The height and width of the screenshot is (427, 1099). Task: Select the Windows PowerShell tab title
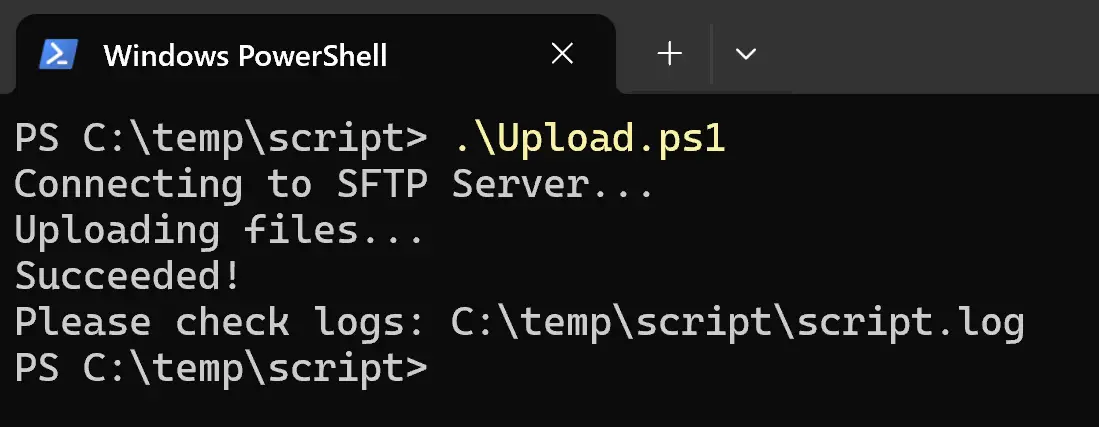[x=245, y=55]
